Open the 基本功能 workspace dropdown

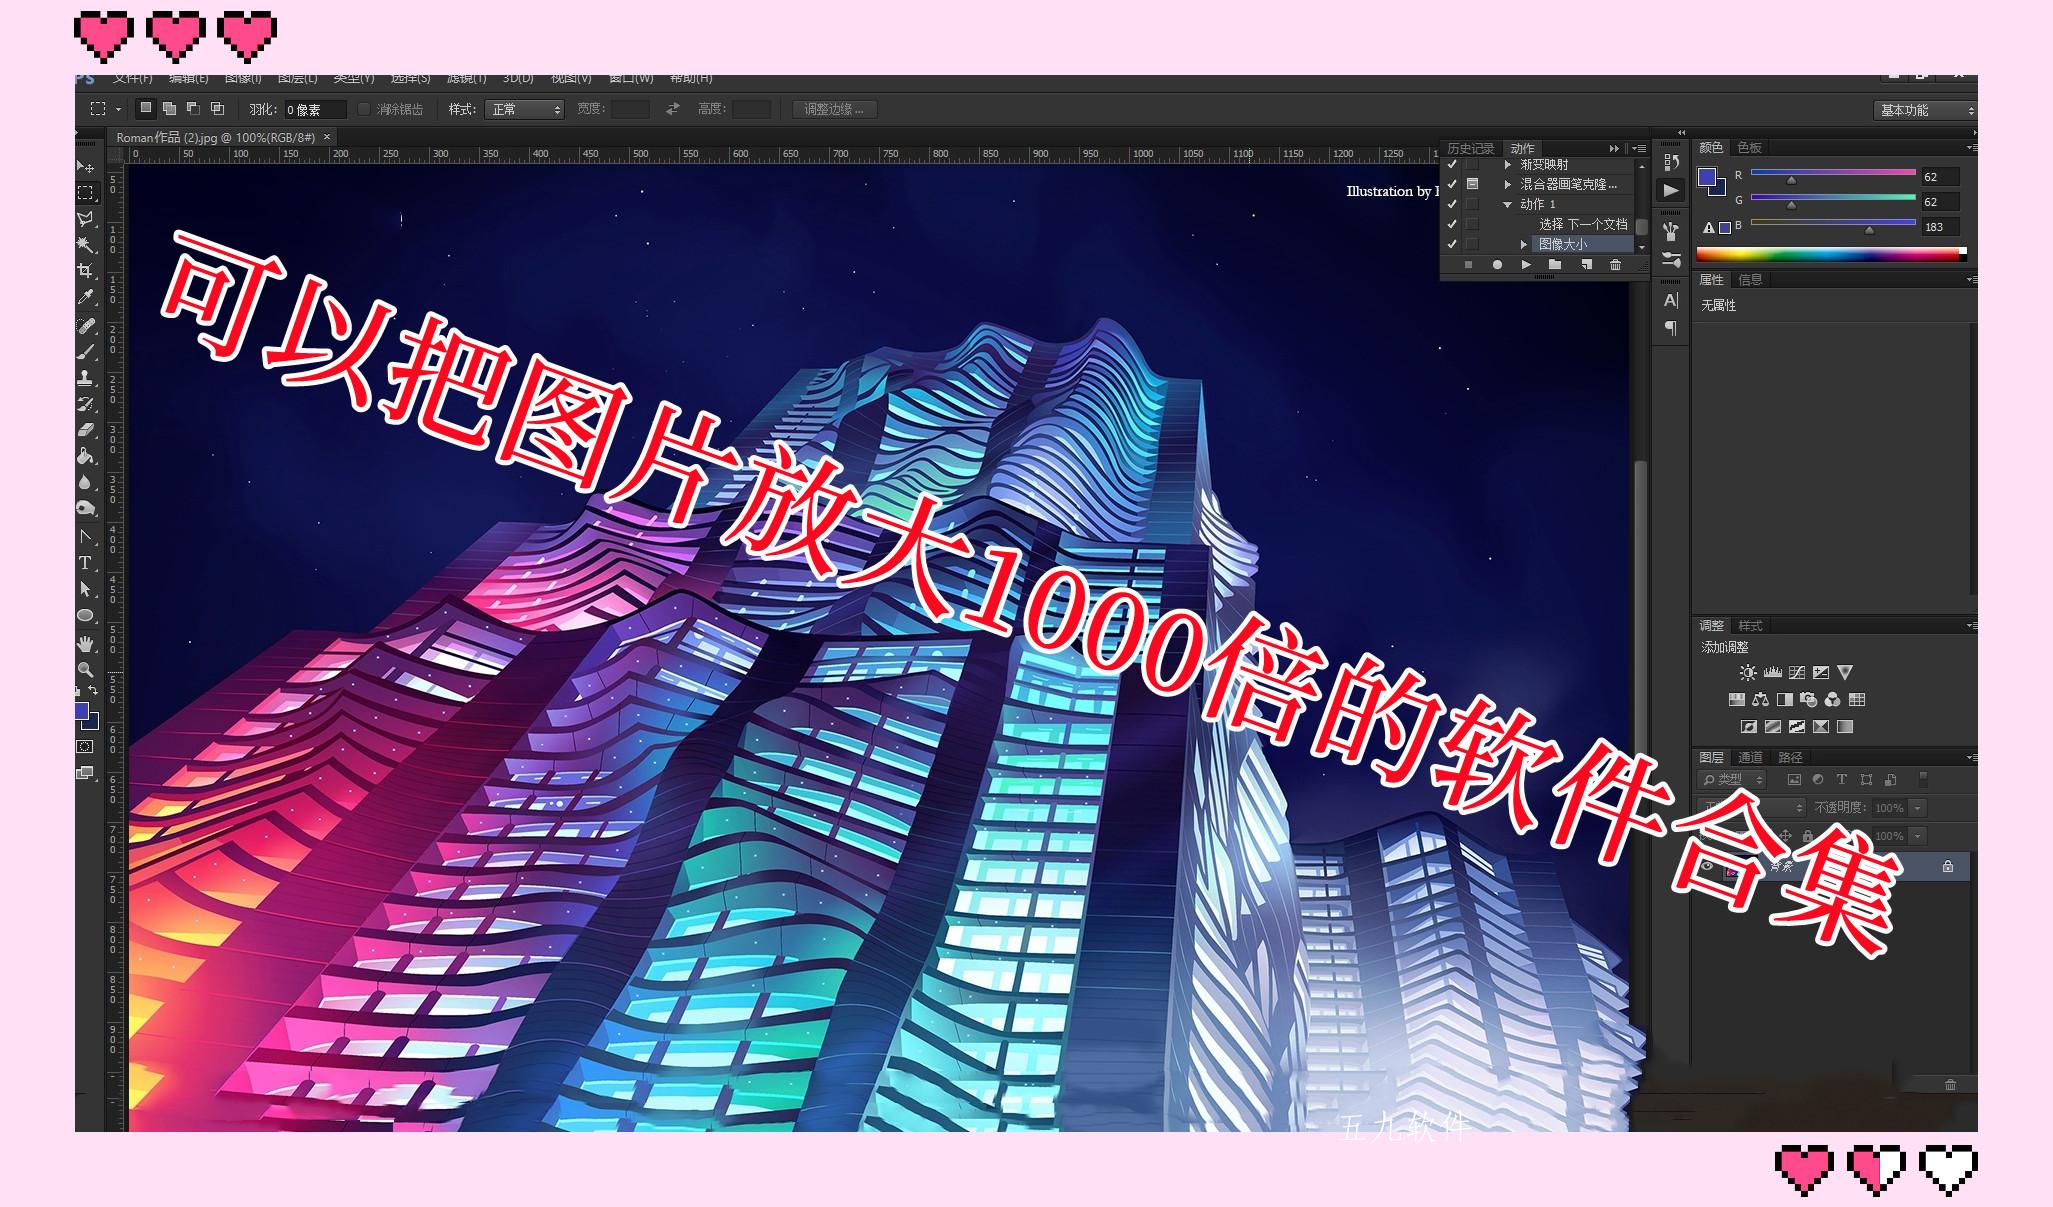coord(1924,110)
